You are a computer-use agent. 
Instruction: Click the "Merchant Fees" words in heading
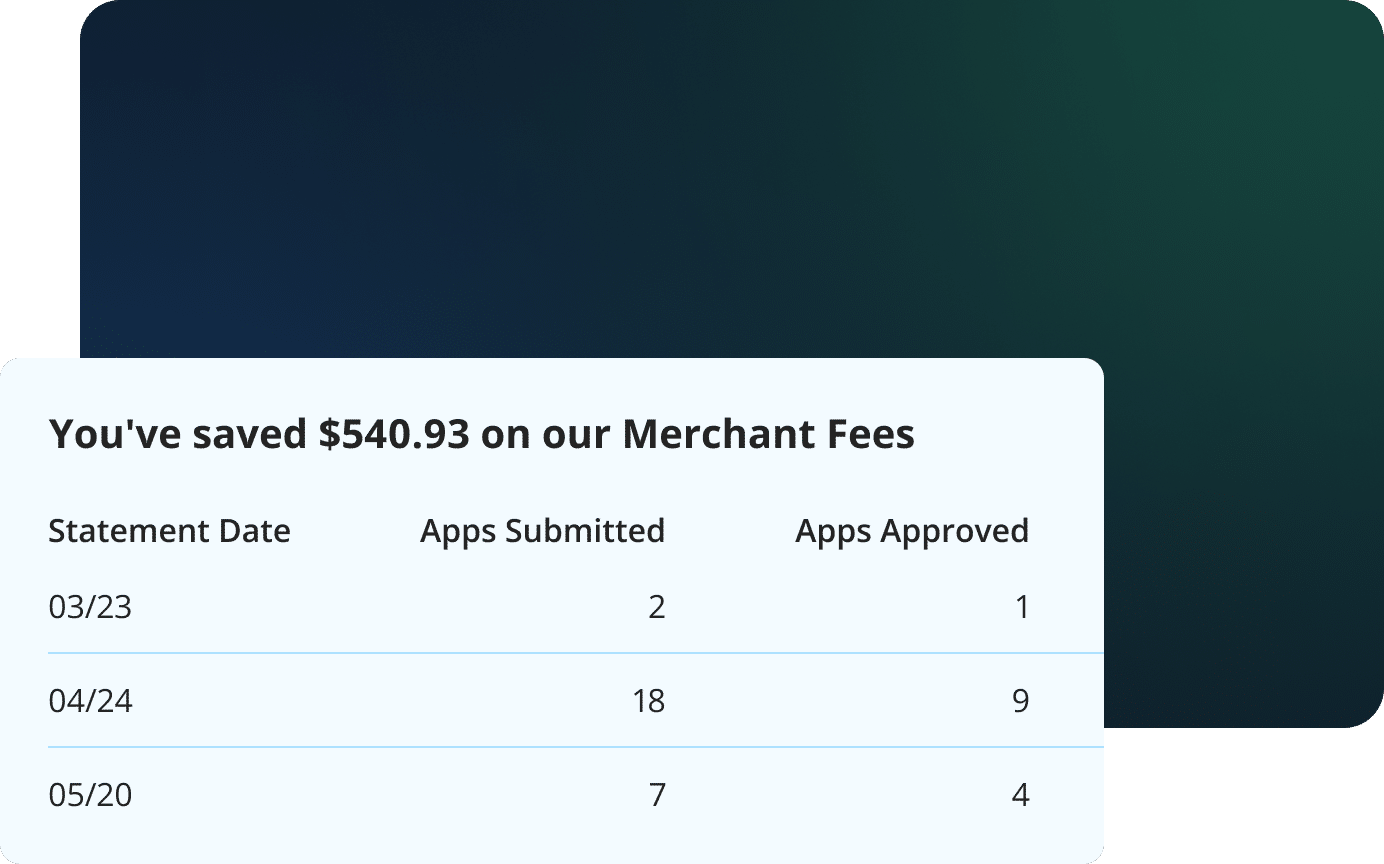pyautogui.click(x=768, y=435)
